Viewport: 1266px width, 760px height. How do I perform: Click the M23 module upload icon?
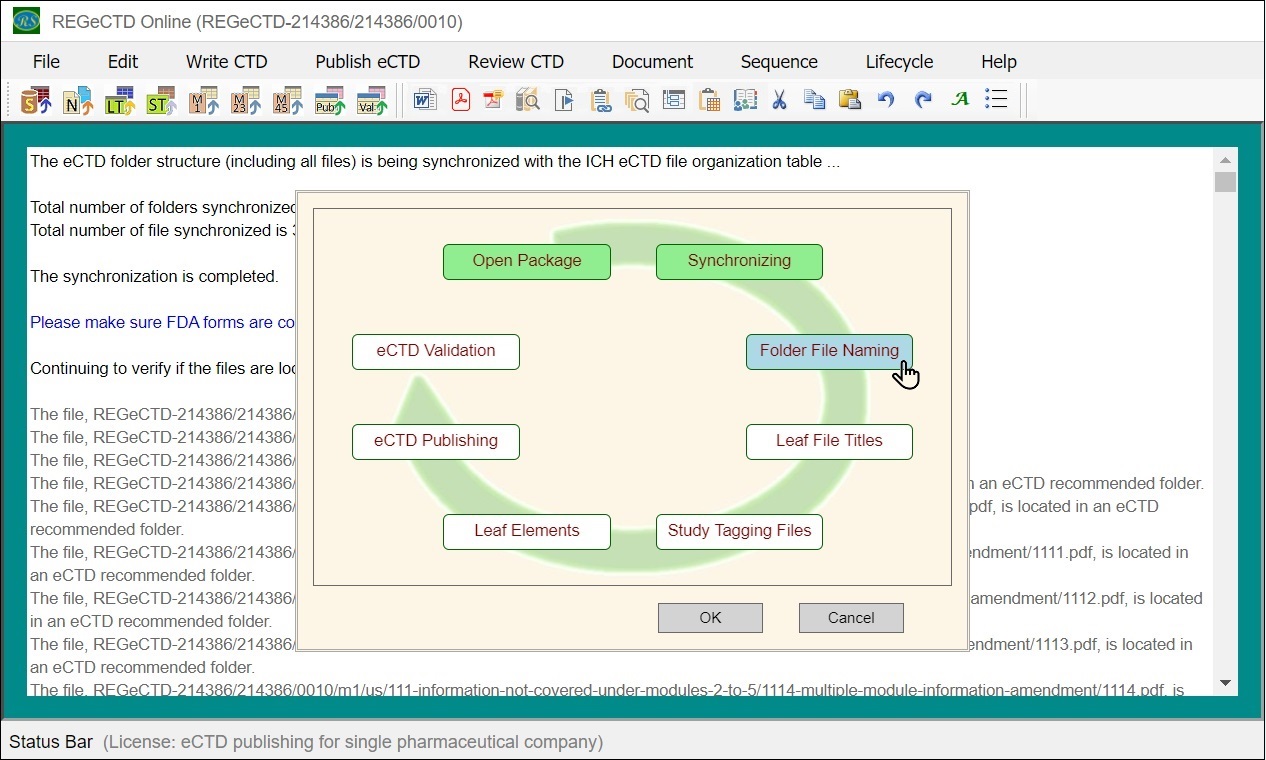click(x=246, y=101)
